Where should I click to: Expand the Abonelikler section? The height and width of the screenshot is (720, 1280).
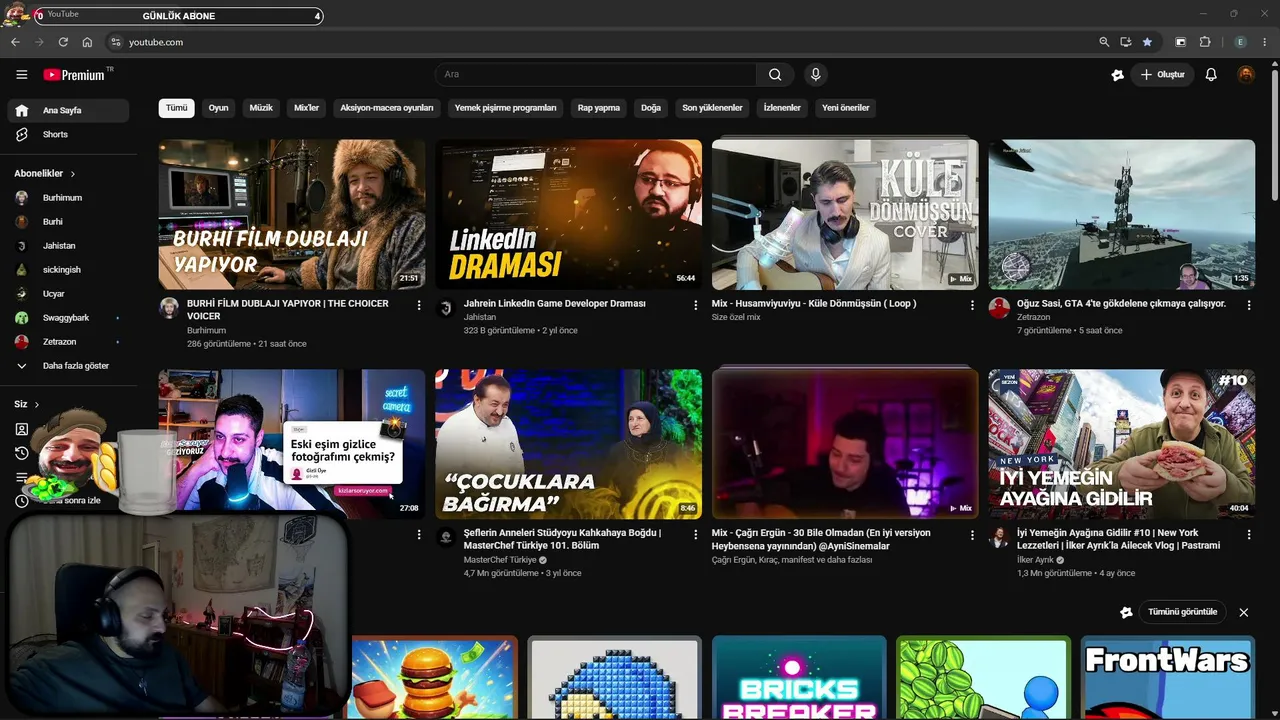pyautogui.click(x=45, y=174)
